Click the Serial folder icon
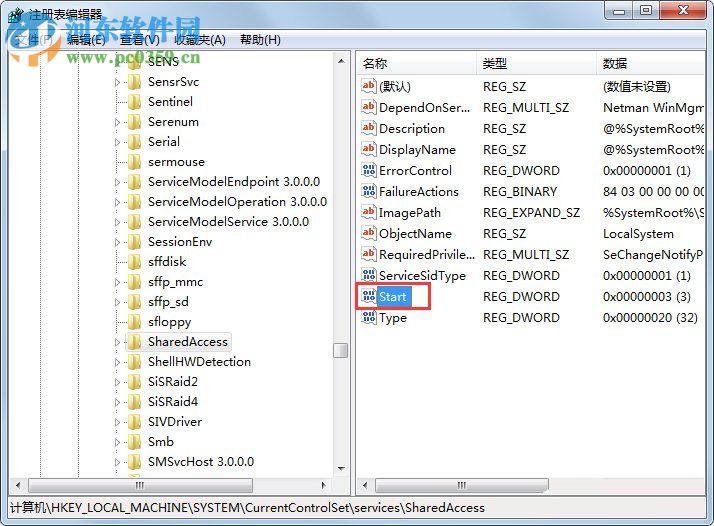 click(134, 142)
